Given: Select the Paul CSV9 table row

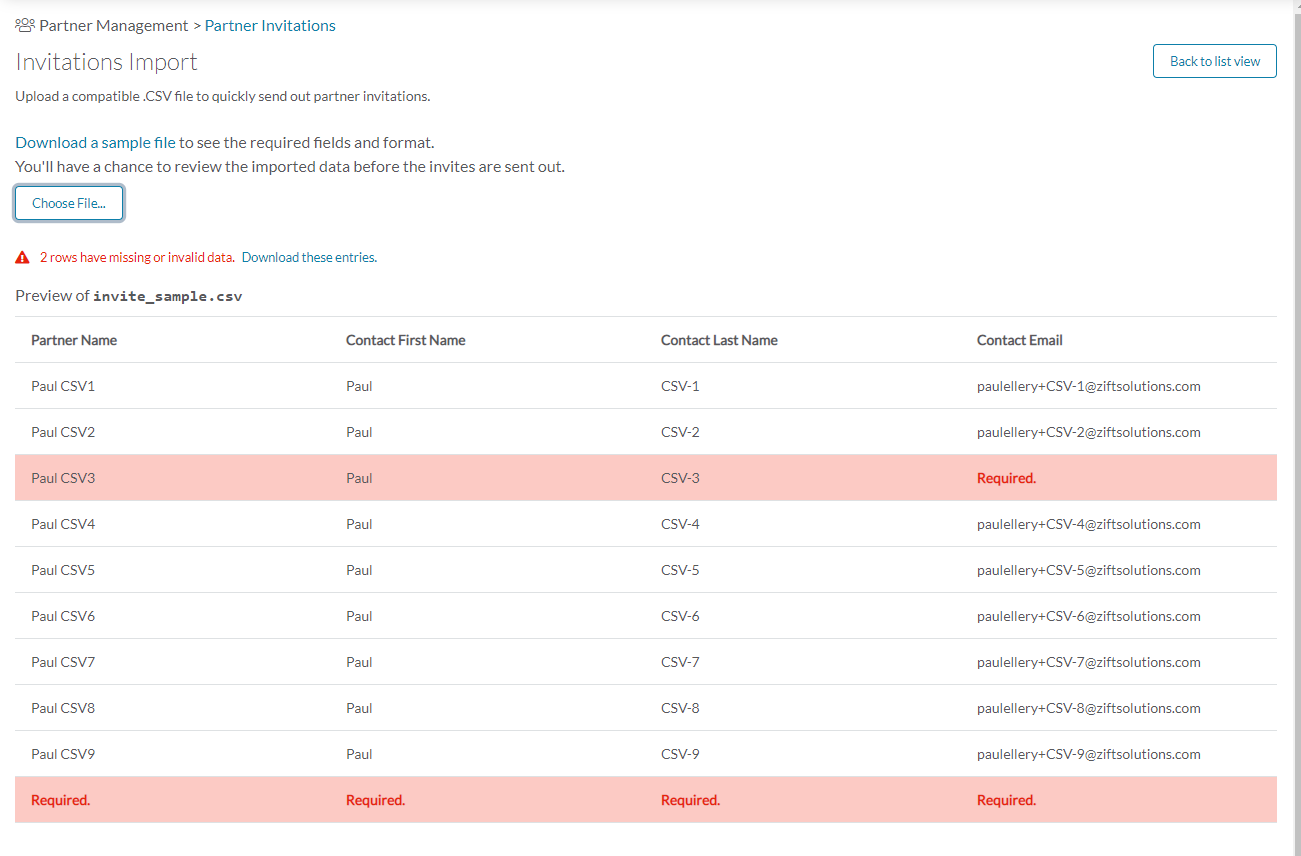Looking at the screenshot, I should tap(400, 753).
